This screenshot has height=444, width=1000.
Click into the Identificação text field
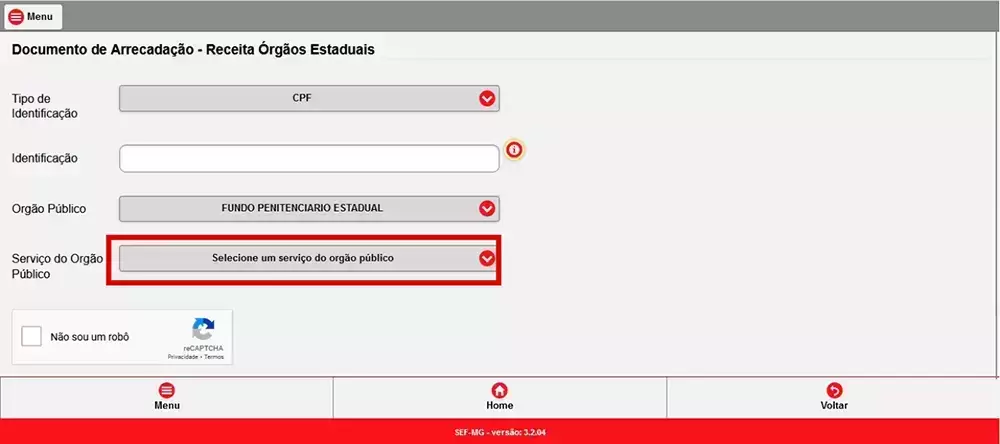[308, 159]
